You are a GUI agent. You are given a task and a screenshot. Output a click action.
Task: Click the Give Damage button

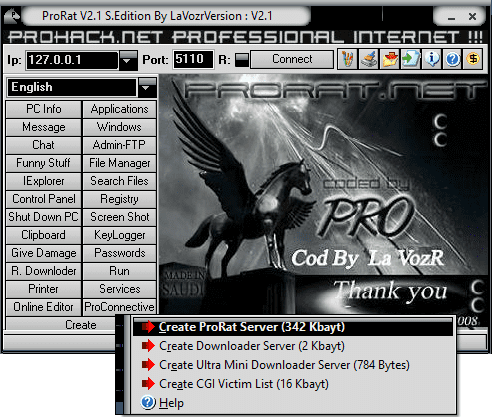(44, 253)
